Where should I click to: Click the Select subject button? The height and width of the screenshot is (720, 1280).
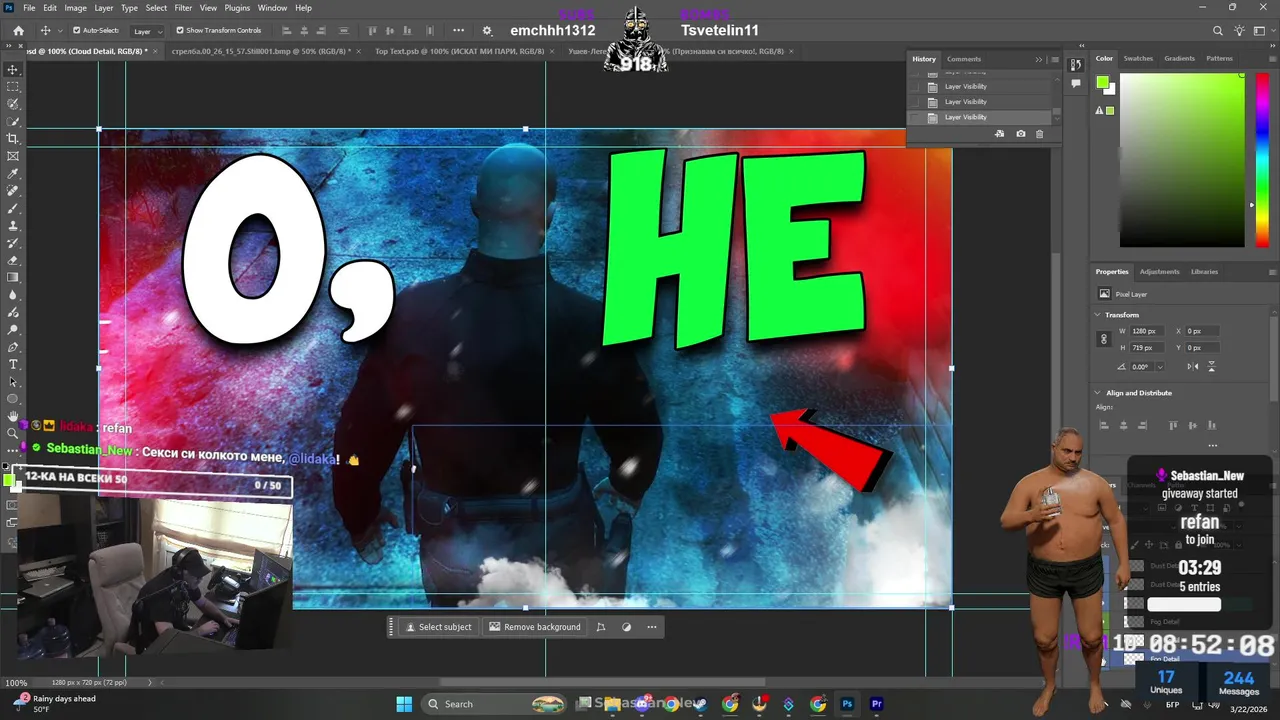pyautogui.click(x=438, y=627)
